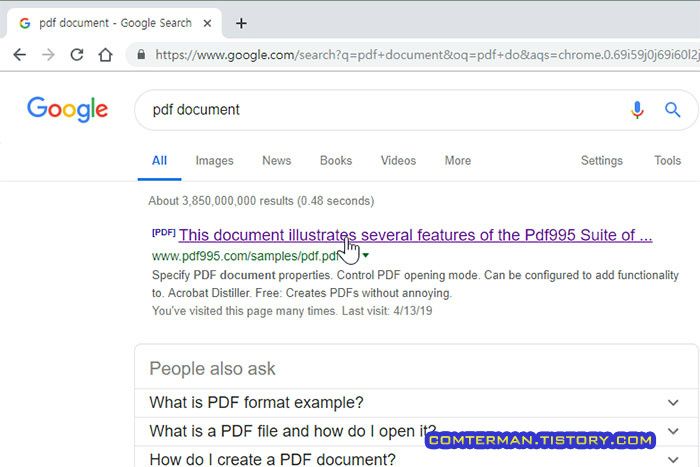Viewport: 700px width, 467px height.
Task: Start voice search with microphone icon
Action: 638,109
